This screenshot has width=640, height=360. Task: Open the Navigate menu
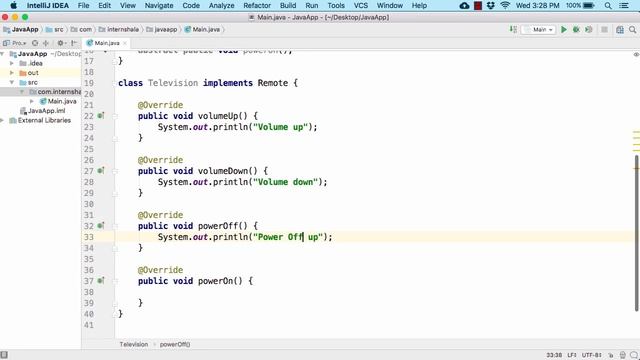pyautogui.click(x=159, y=5)
